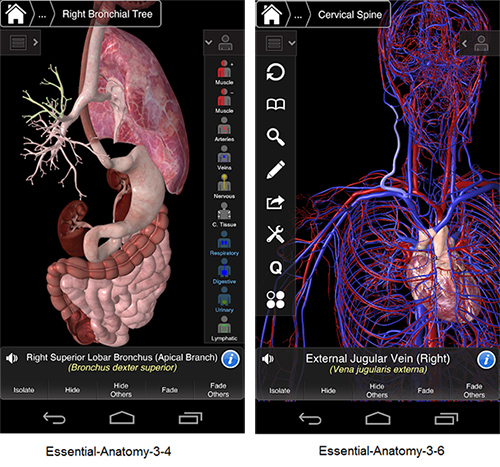Tap Isolate in the bronchial screen

pyautogui.click(x=24, y=390)
